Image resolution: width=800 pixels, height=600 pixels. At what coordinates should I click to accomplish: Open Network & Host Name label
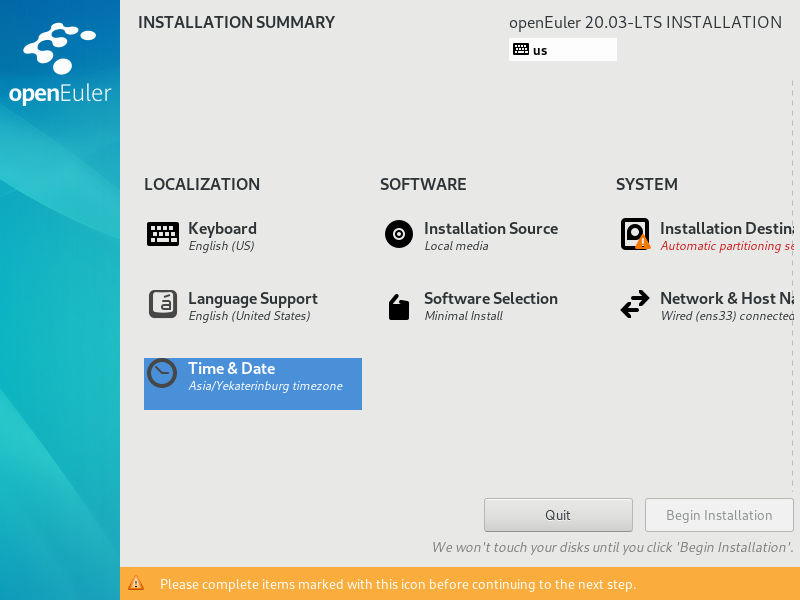[727, 298]
